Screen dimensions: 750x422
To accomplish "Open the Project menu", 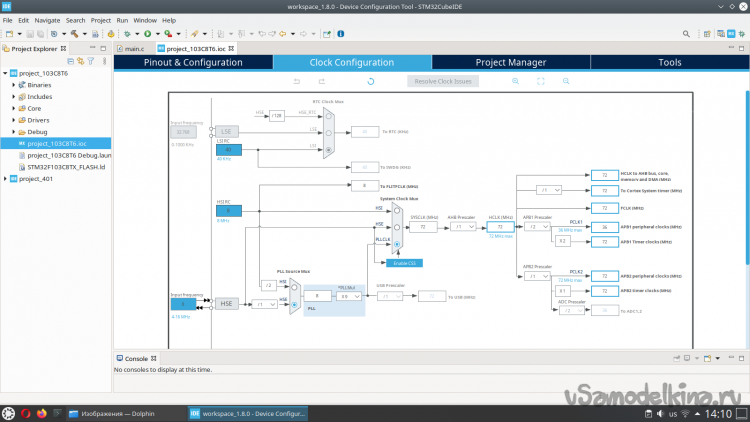I will 101,20.
